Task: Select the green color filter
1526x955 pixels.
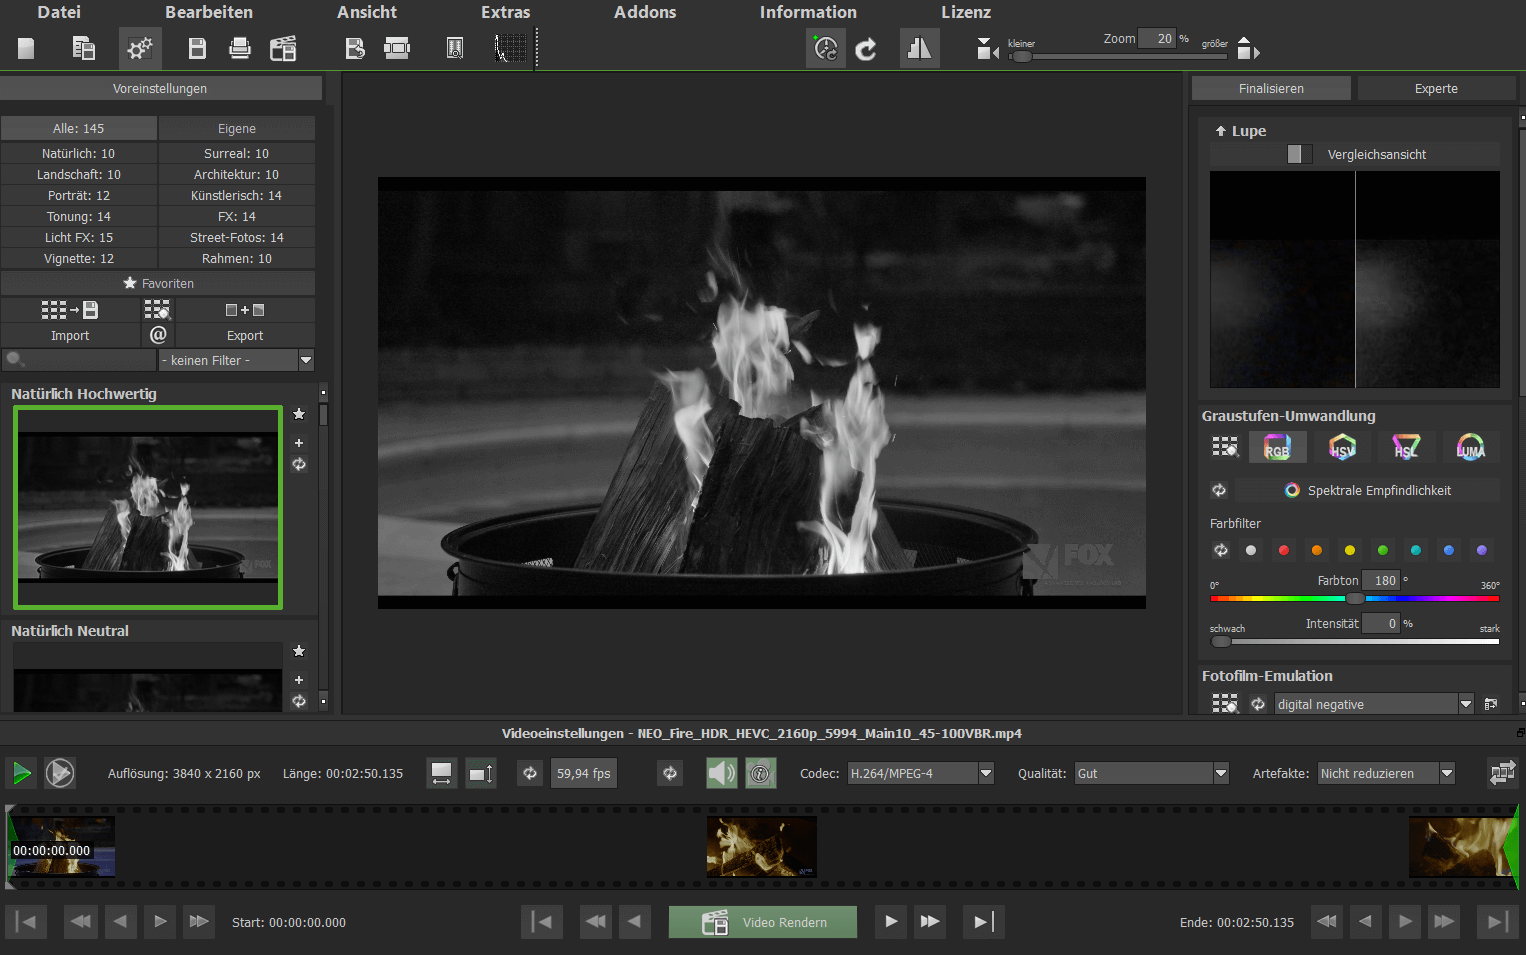Action: pyautogui.click(x=1383, y=550)
